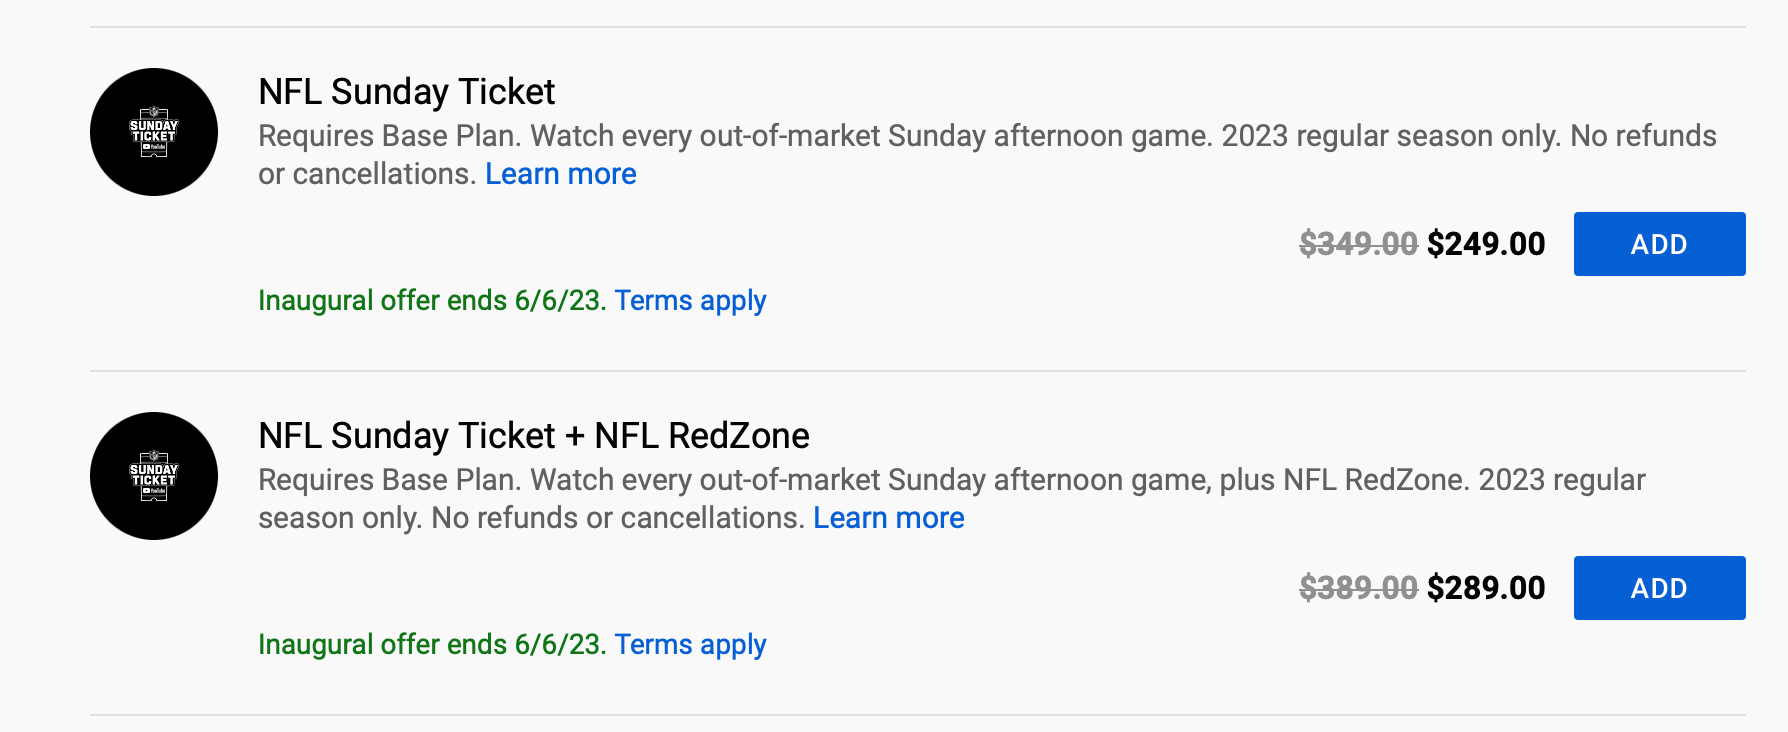Screen dimensions: 1788x732
Task: Click the Inaugural offer text under Sunday Ticket
Action: coord(431,301)
